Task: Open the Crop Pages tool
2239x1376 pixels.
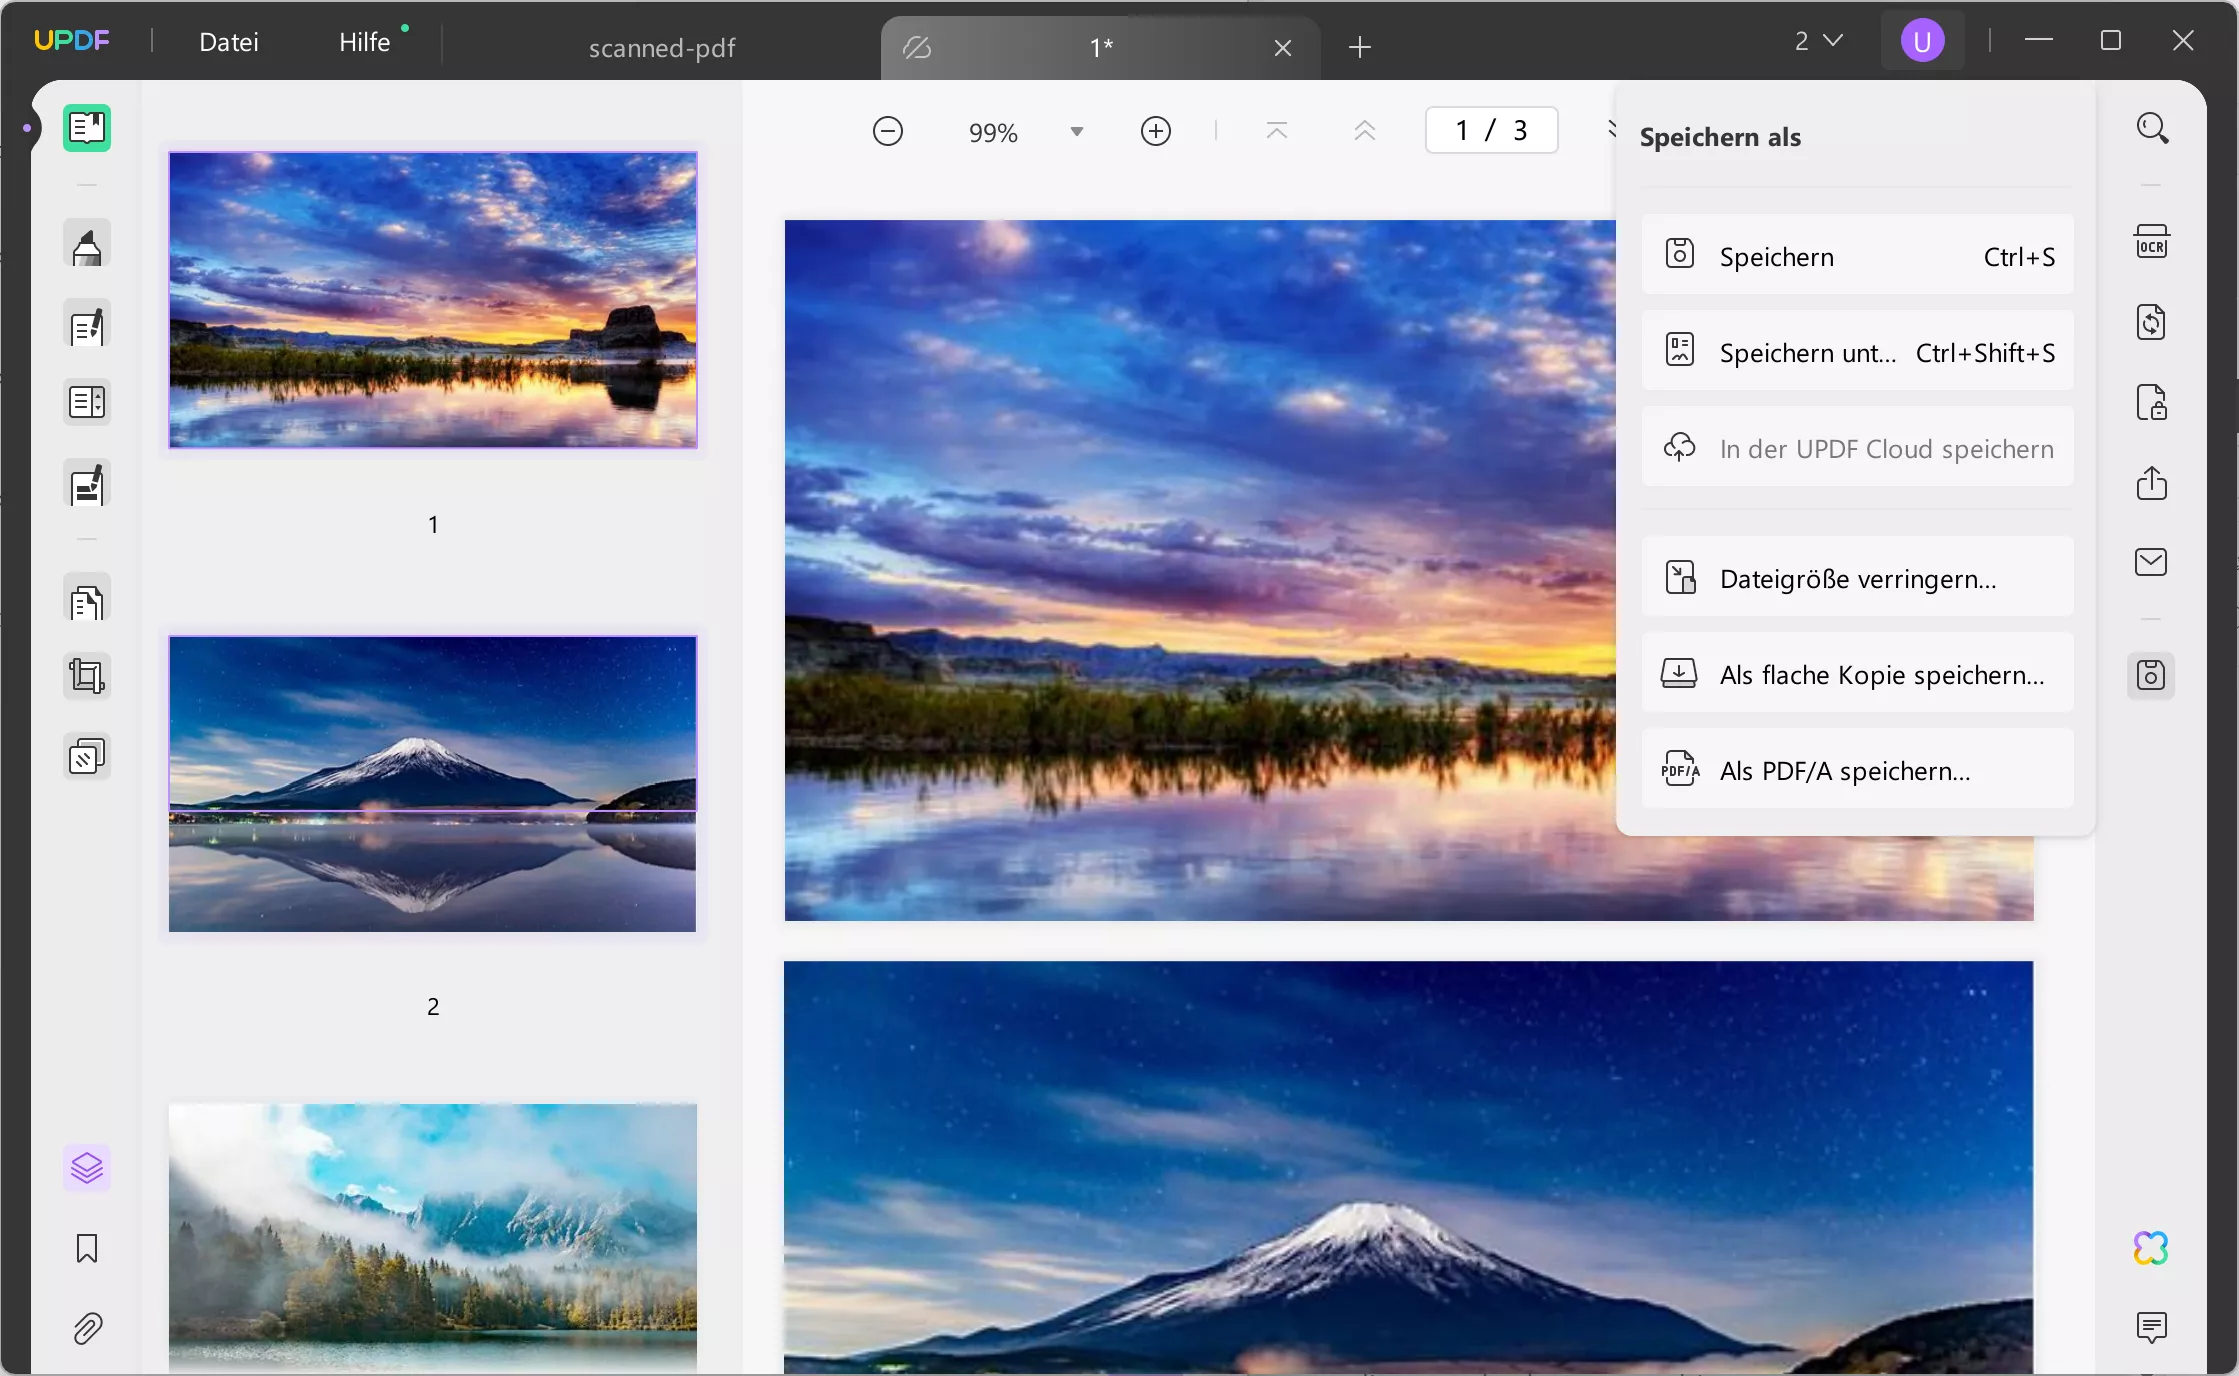Action: point(87,676)
